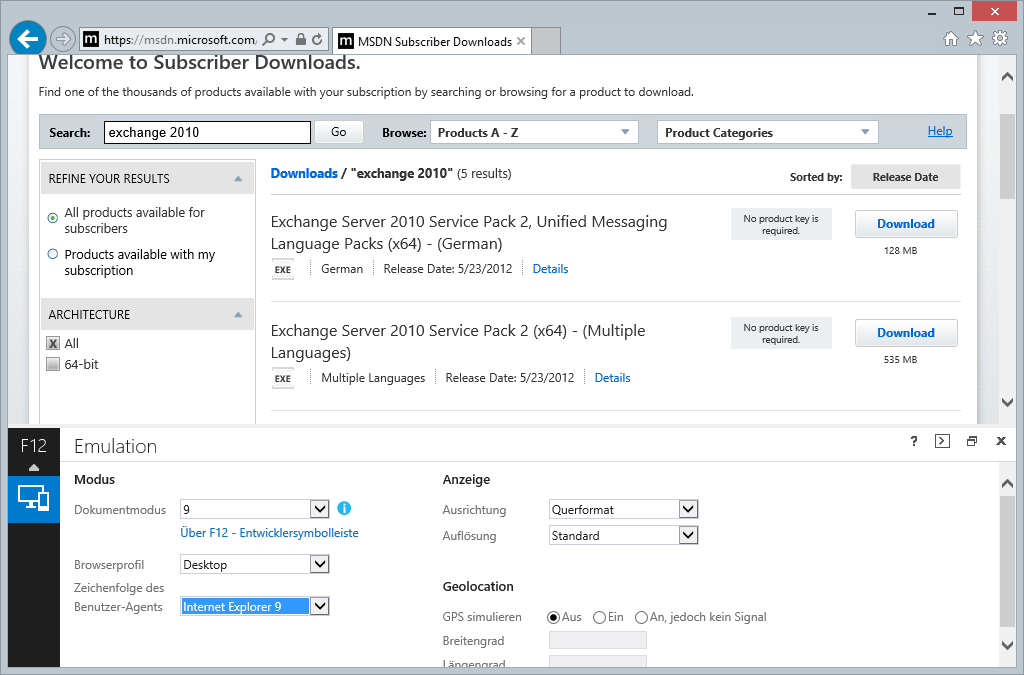Go to the browser Home page icon
Viewport: 1024px width, 675px height.
pyautogui.click(x=951, y=39)
